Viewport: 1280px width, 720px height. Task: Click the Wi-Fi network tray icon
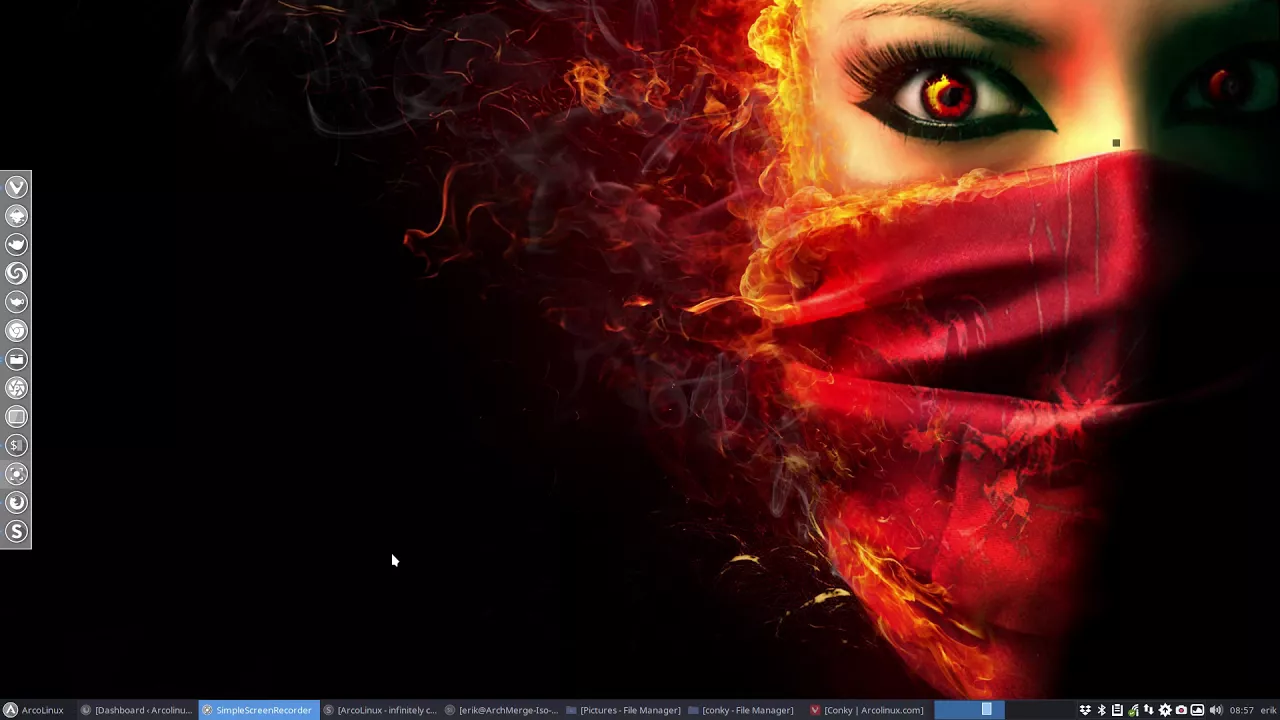[x=1133, y=710]
